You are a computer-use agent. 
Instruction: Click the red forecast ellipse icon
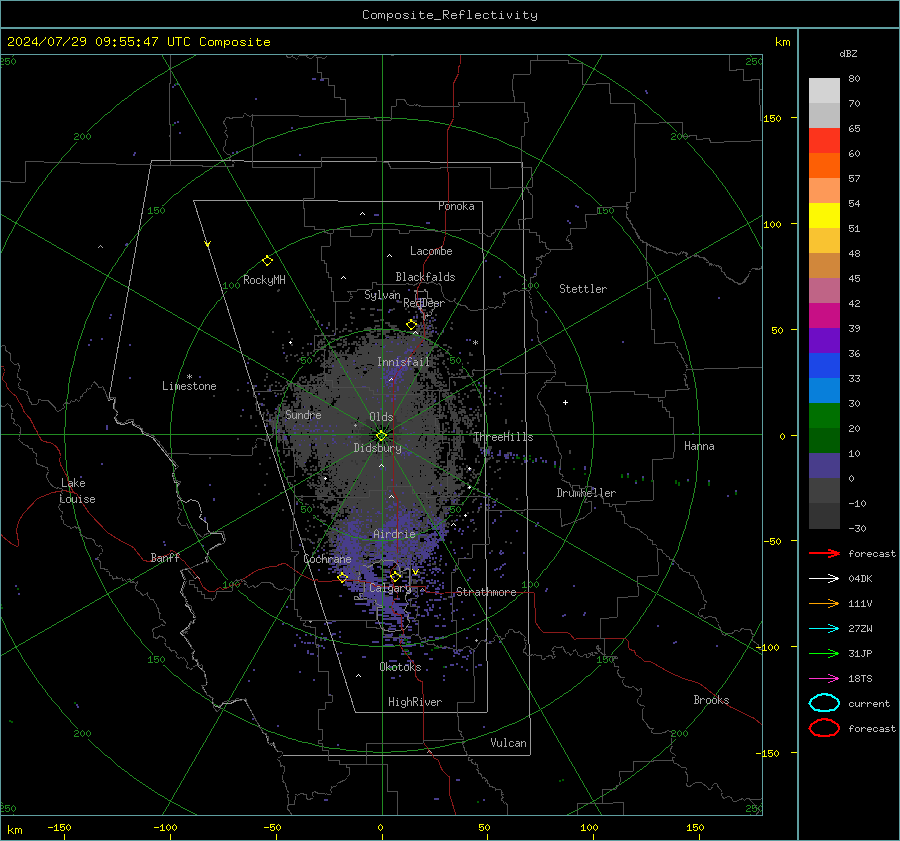coord(824,728)
